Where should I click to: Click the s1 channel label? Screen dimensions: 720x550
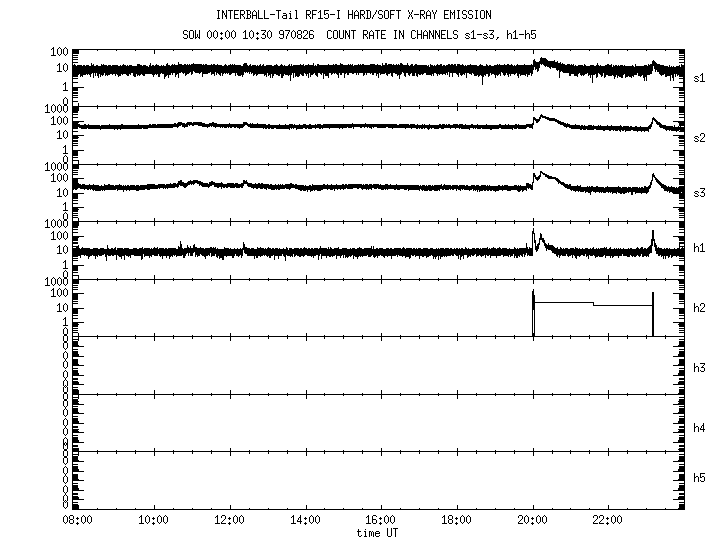click(x=699, y=79)
